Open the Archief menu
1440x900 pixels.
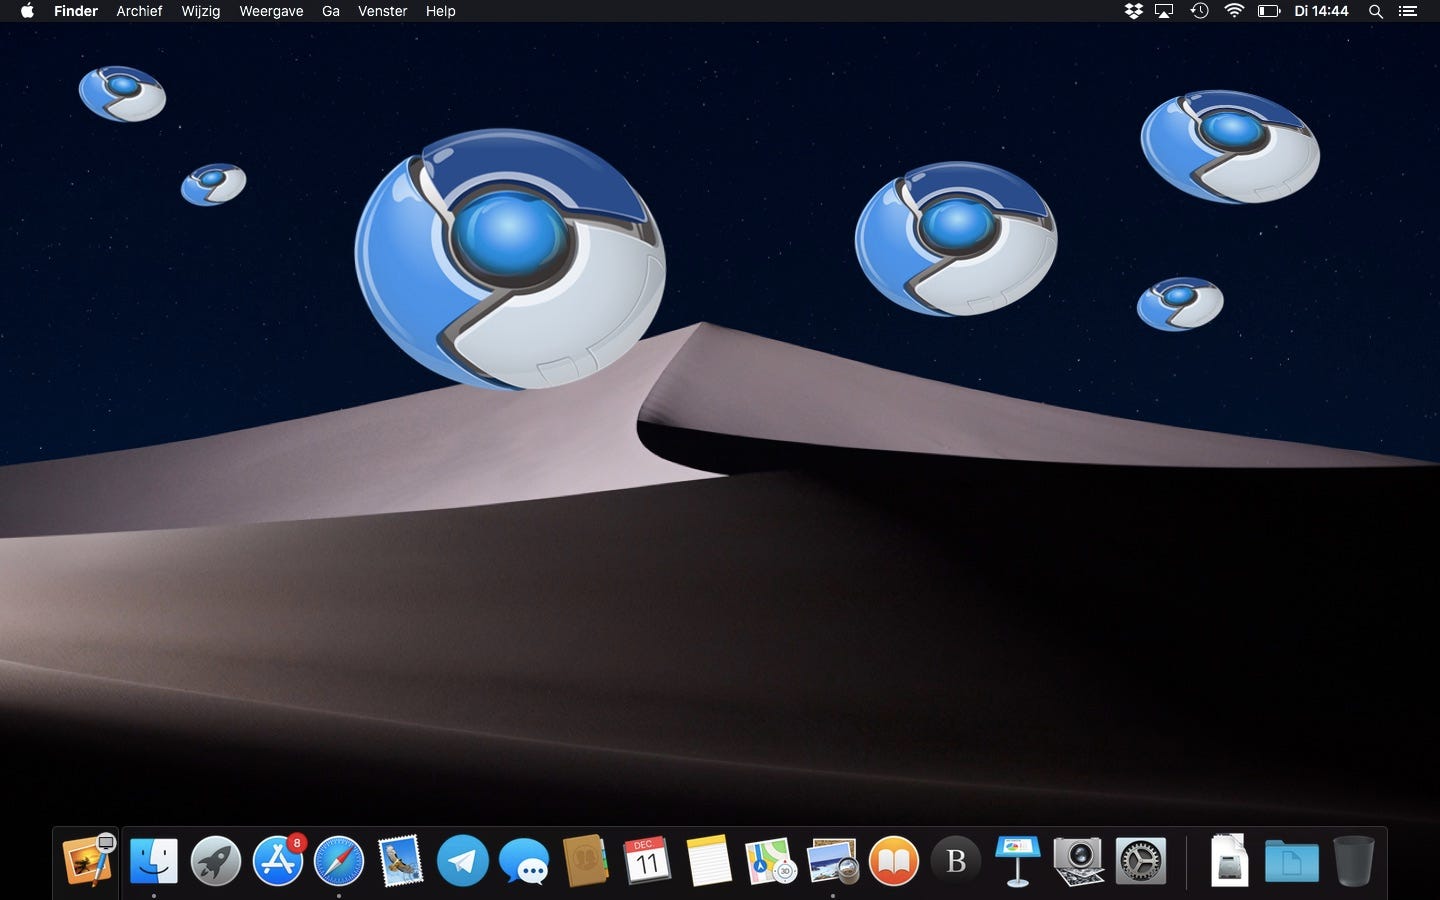point(139,11)
